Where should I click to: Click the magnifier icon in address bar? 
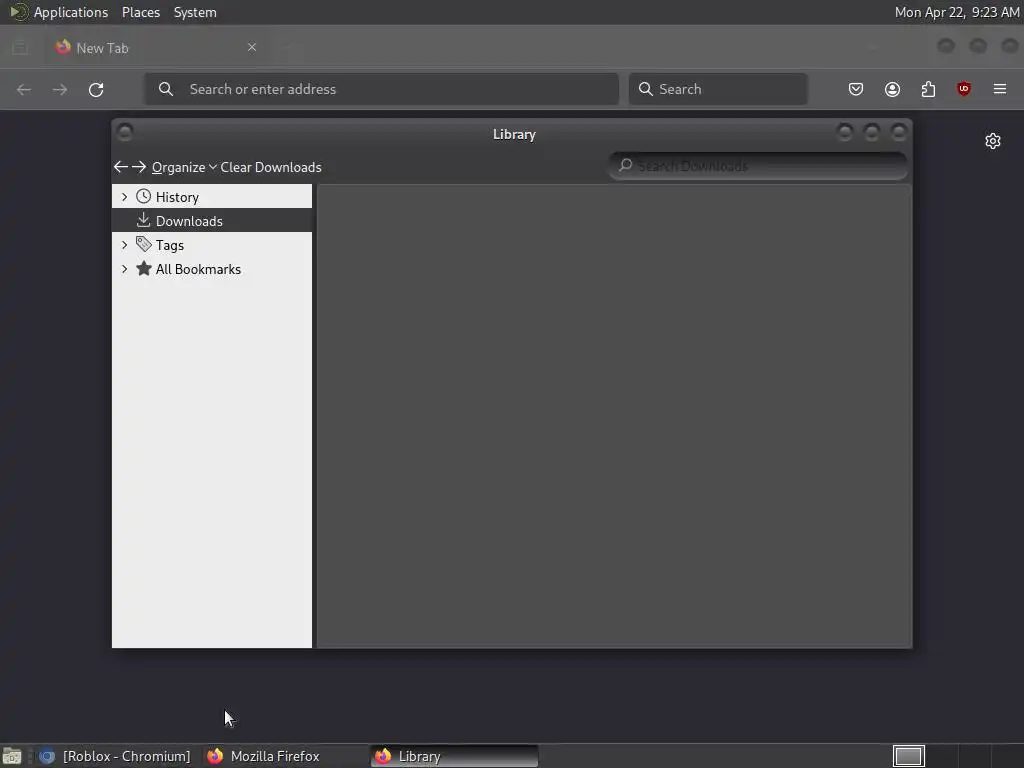[166, 89]
